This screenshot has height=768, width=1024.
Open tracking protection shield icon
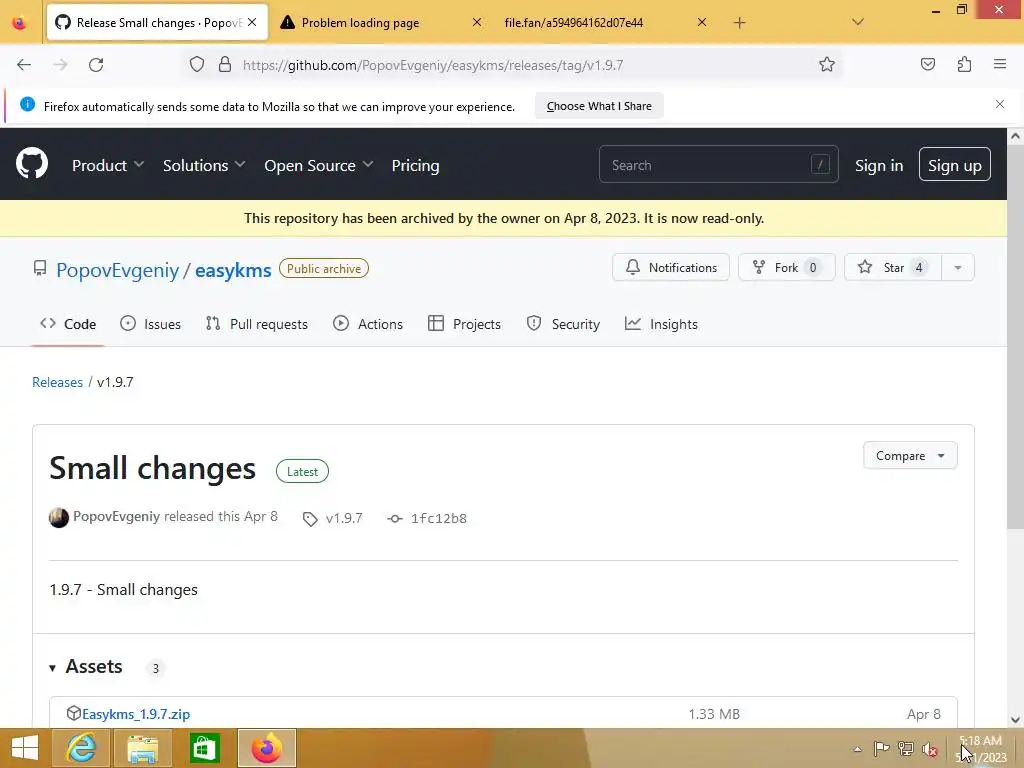point(197,65)
